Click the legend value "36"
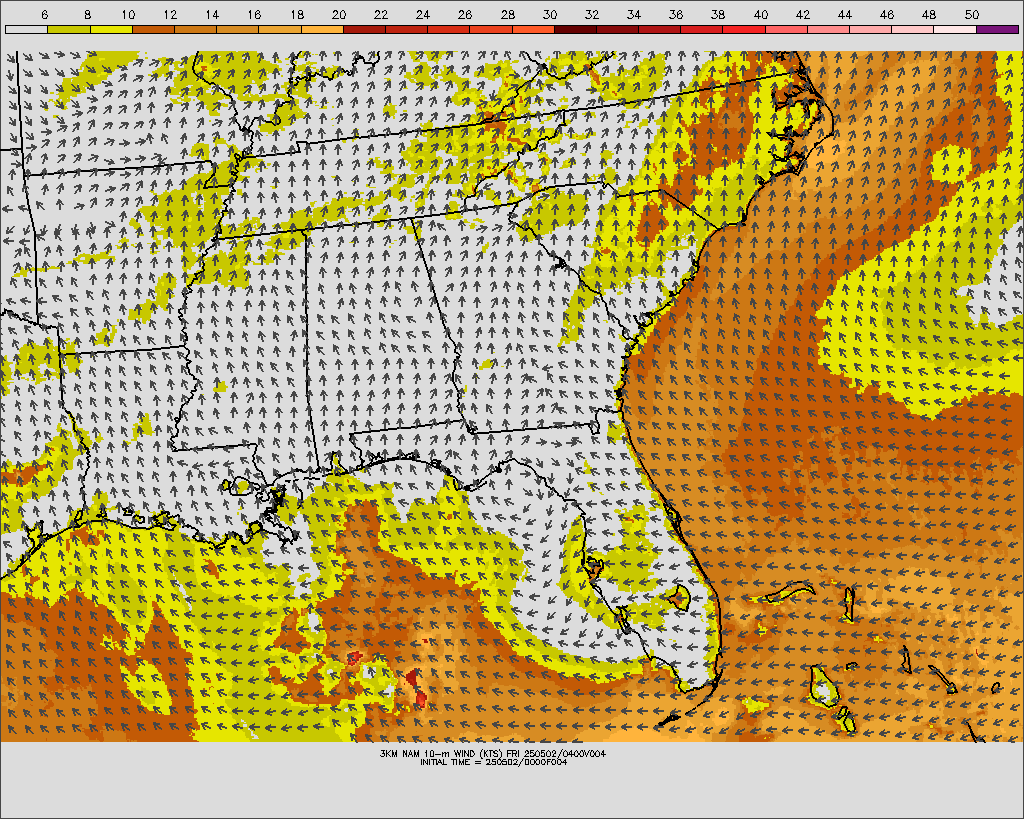 (x=676, y=14)
